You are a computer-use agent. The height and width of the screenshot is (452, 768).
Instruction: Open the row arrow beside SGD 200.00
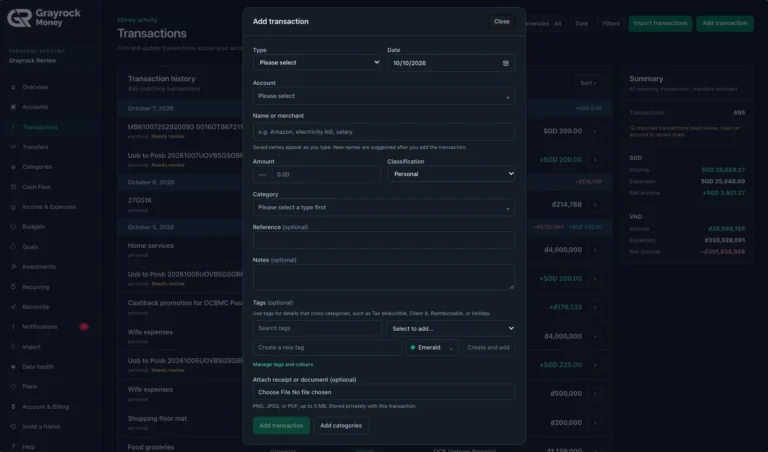[x=595, y=131]
